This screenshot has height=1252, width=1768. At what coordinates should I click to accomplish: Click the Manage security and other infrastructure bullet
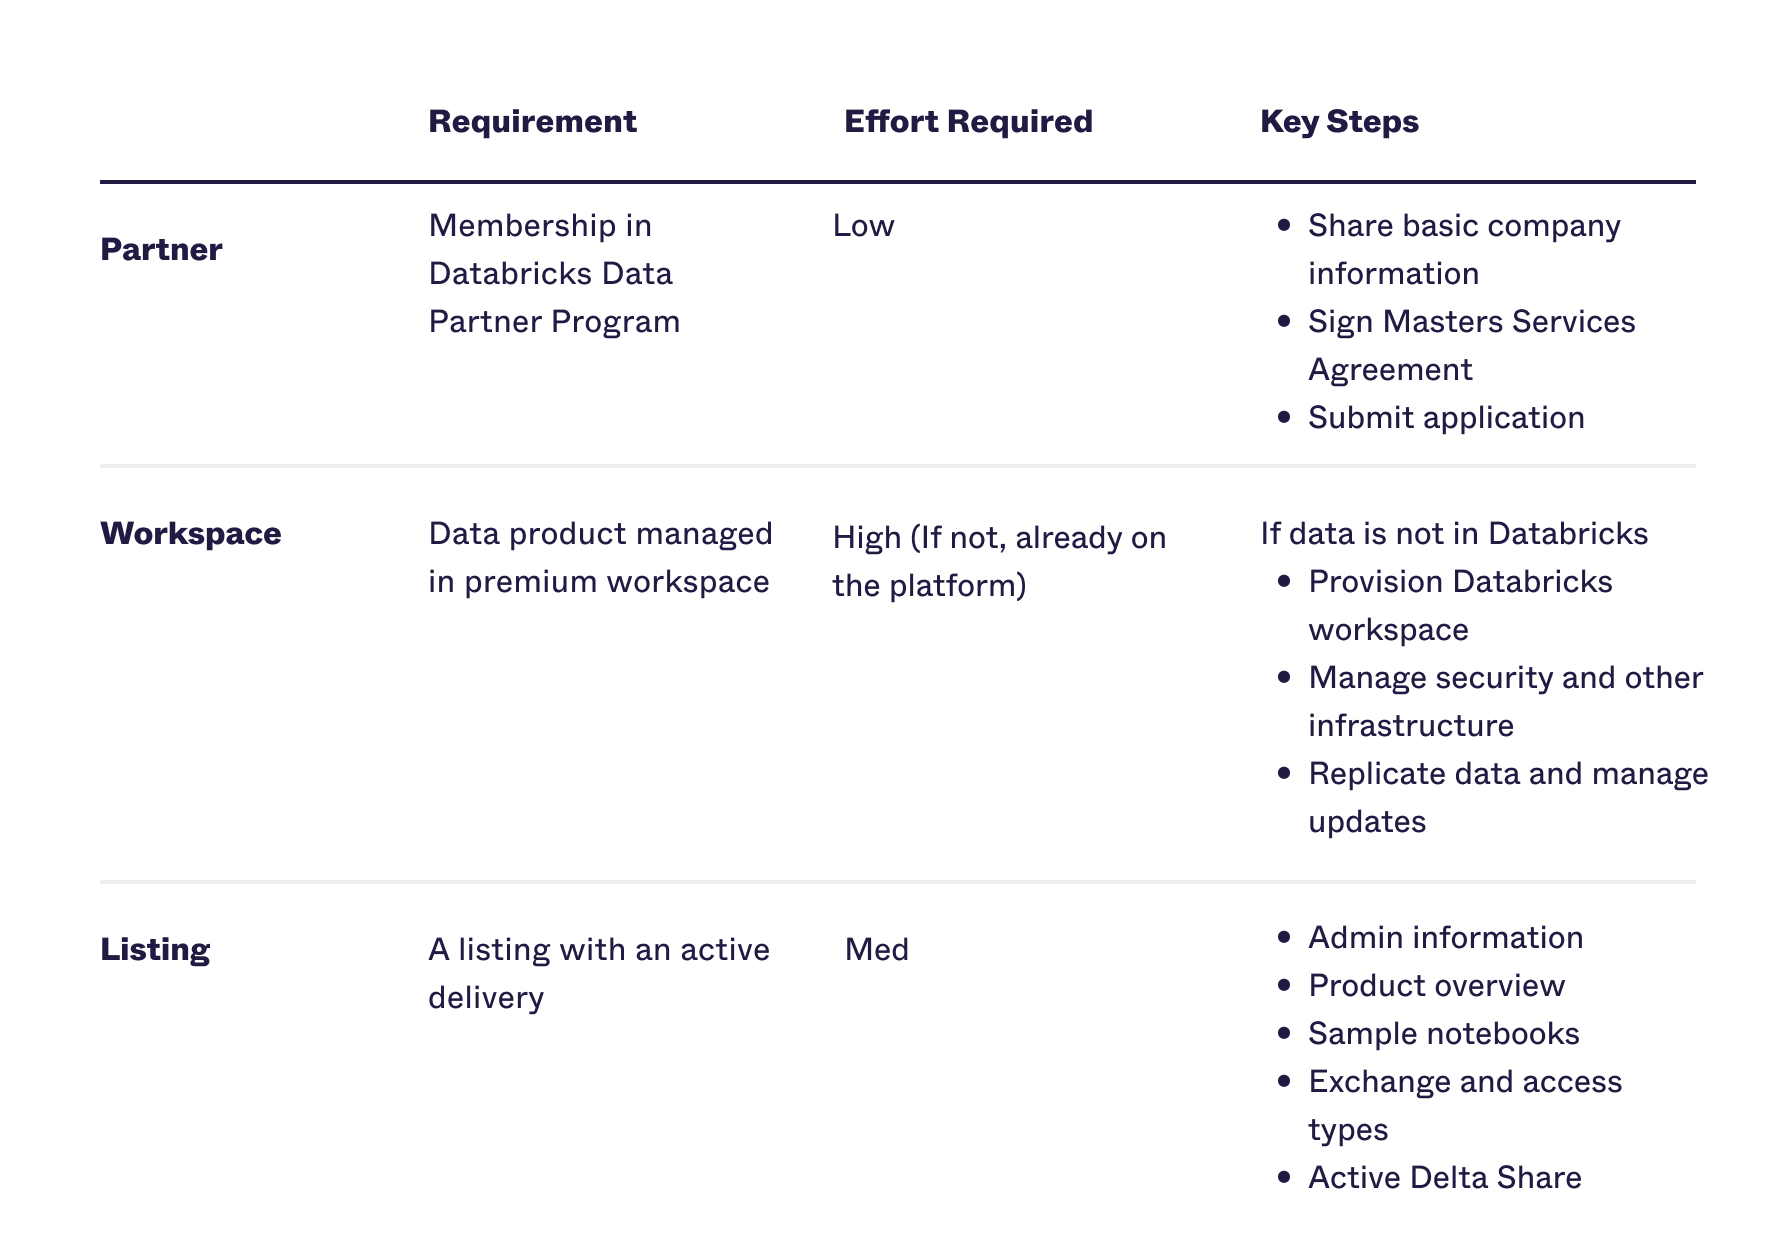(1504, 702)
